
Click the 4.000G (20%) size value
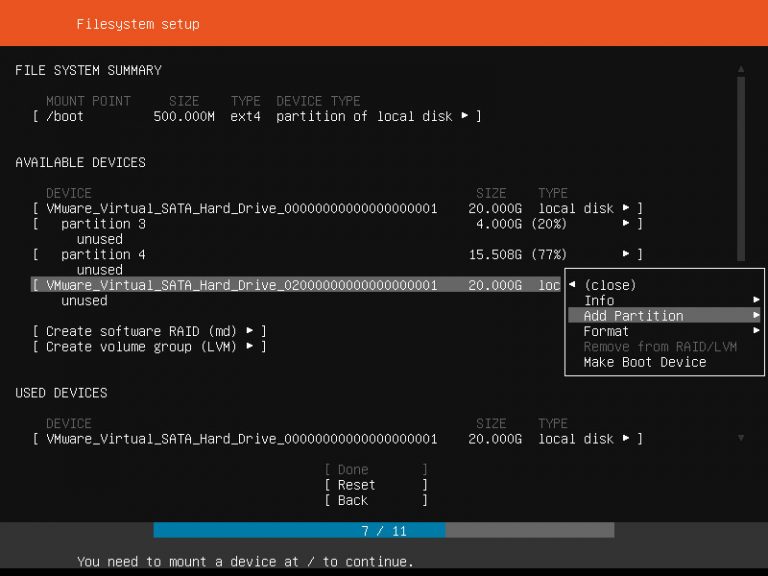tap(521, 224)
